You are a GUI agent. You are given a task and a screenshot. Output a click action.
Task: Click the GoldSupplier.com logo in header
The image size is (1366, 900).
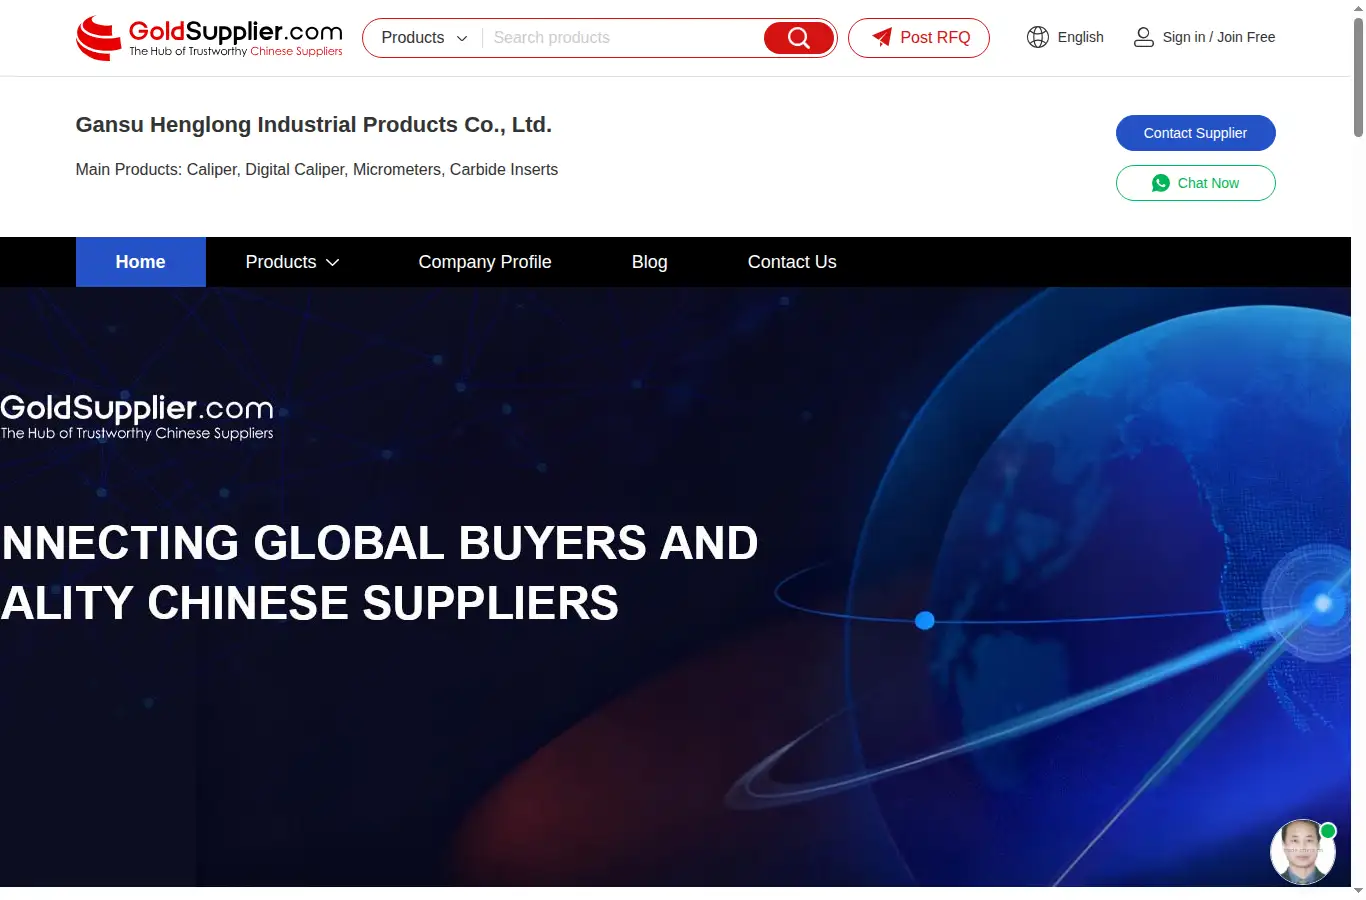coord(209,38)
